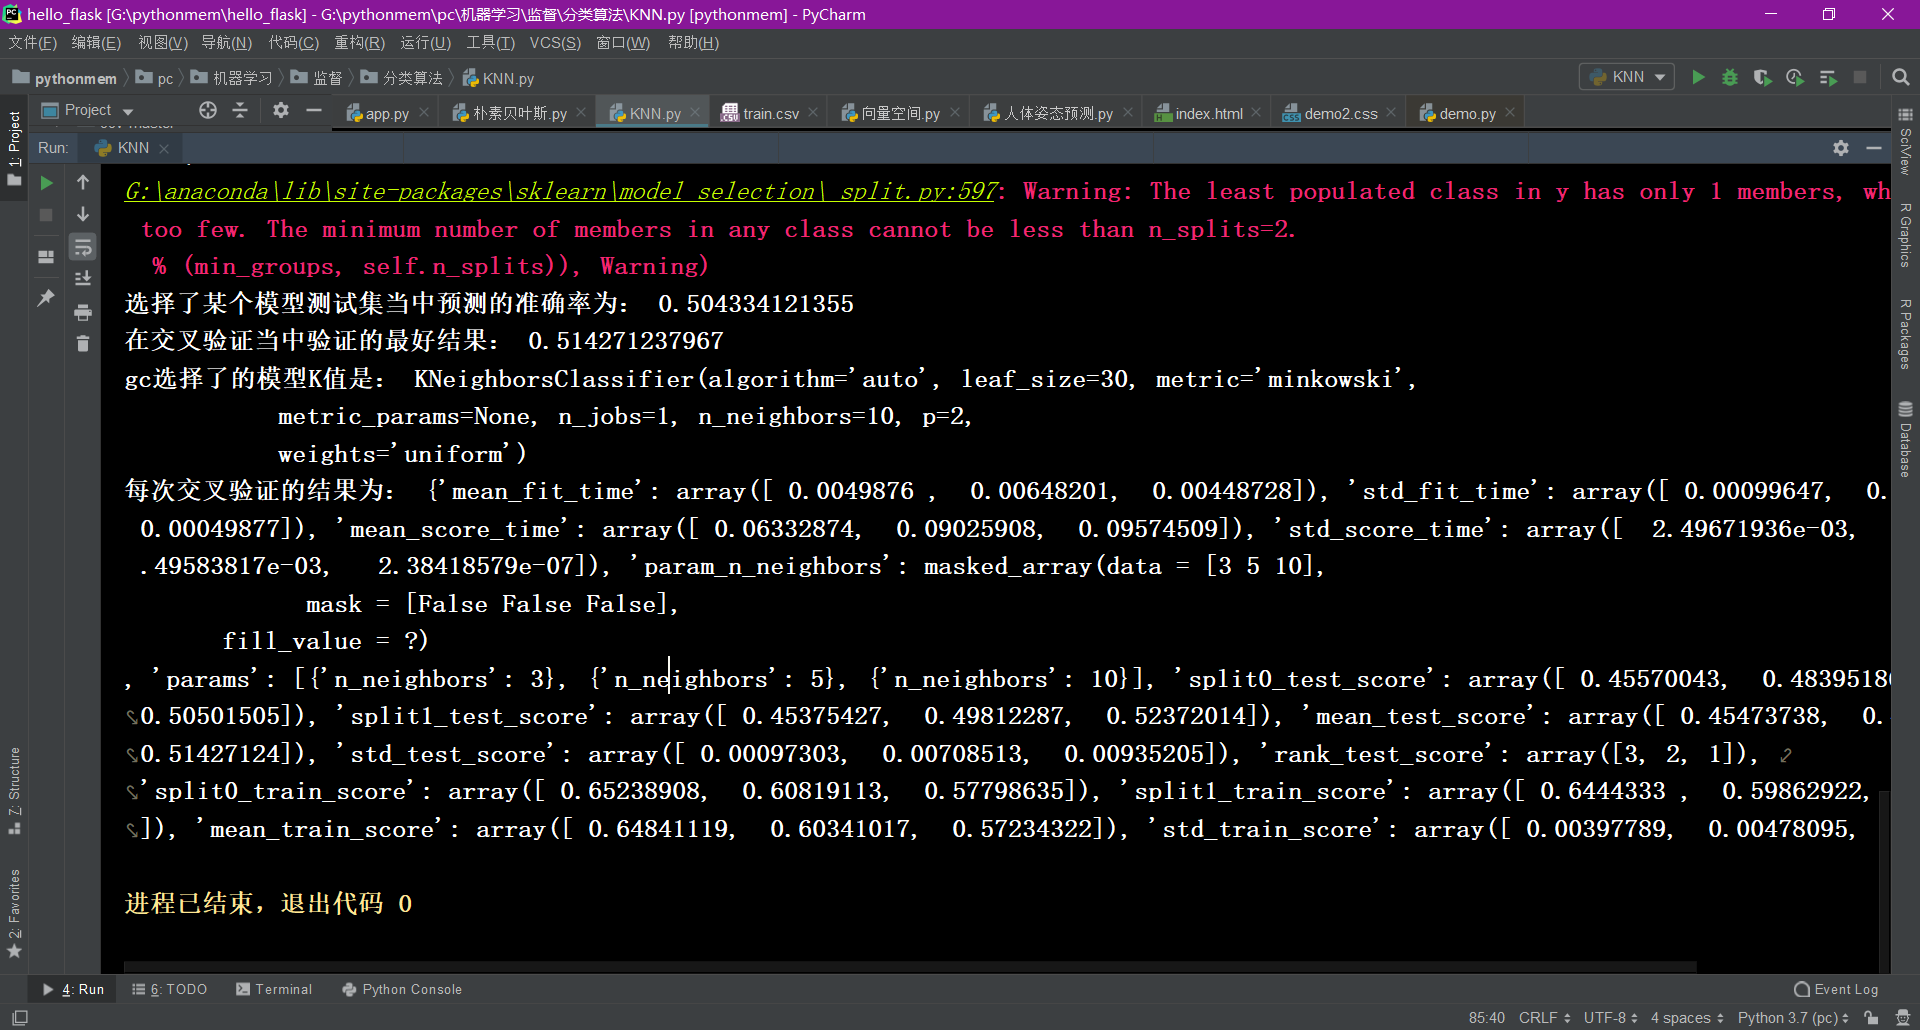Run KNN with coverage
The image size is (1920, 1030).
(x=1763, y=77)
